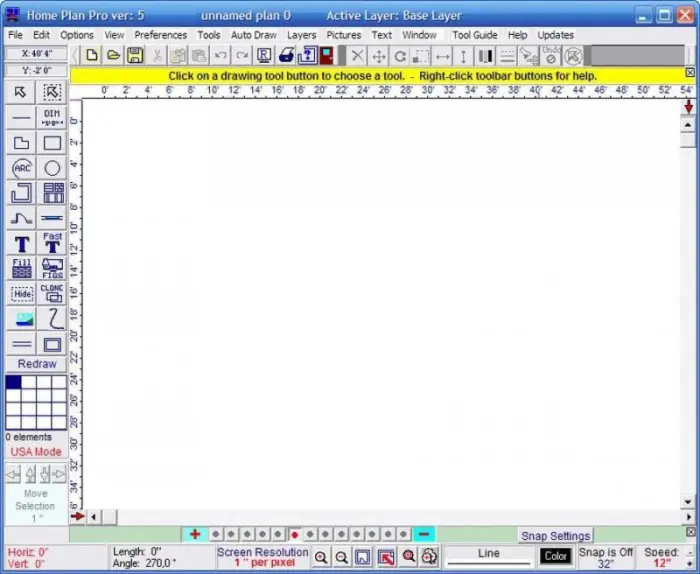Open the Auto Draw menu

[254, 35]
